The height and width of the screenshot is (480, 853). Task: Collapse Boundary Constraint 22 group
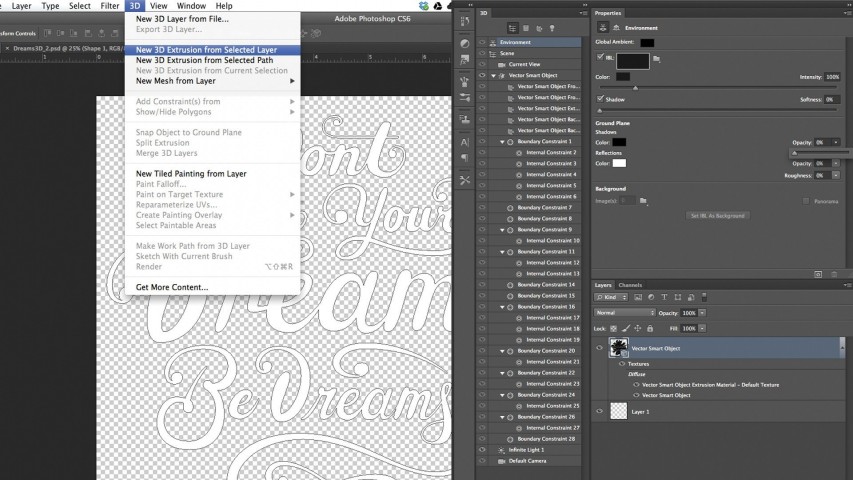click(x=502, y=373)
